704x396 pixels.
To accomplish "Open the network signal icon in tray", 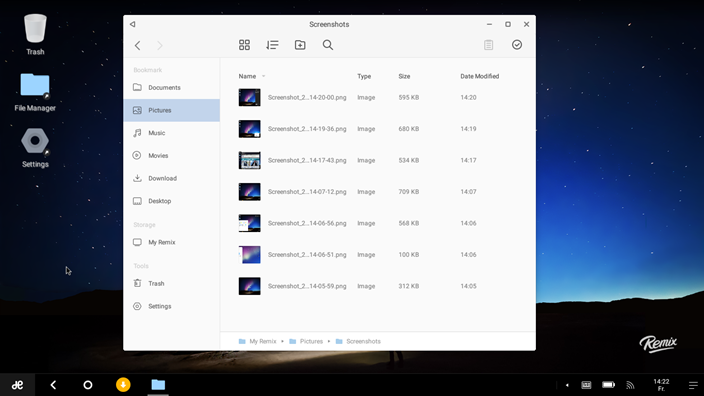I will pyautogui.click(x=630, y=385).
